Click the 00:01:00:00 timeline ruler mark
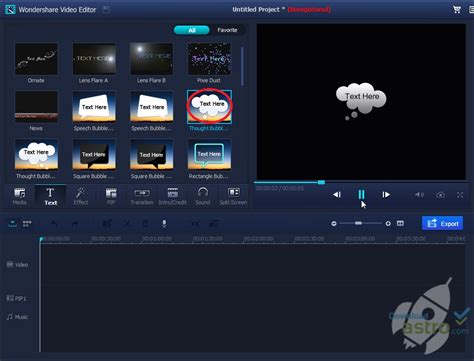This screenshot has width=474, height=361. (x=157, y=239)
